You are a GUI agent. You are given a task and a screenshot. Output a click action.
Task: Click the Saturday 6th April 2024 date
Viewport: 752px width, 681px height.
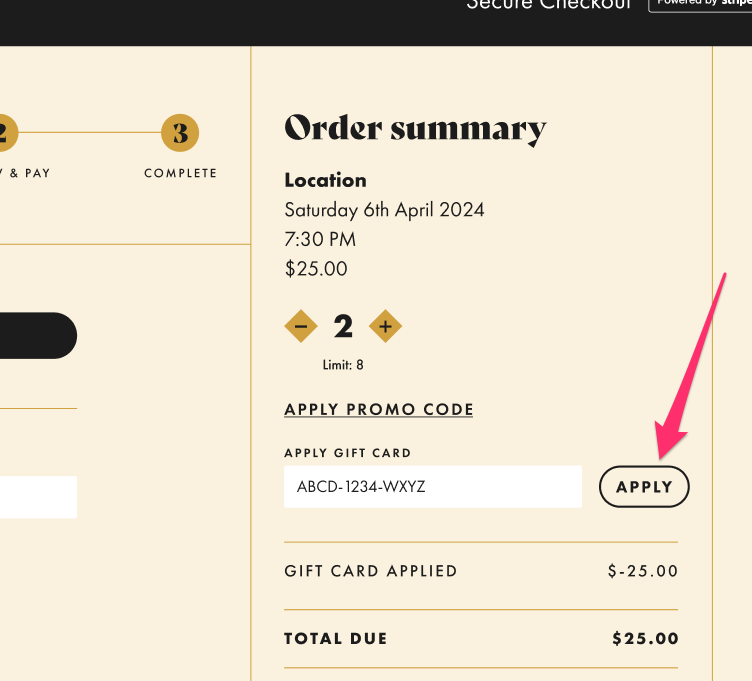pyautogui.click(x=384, y=210)
